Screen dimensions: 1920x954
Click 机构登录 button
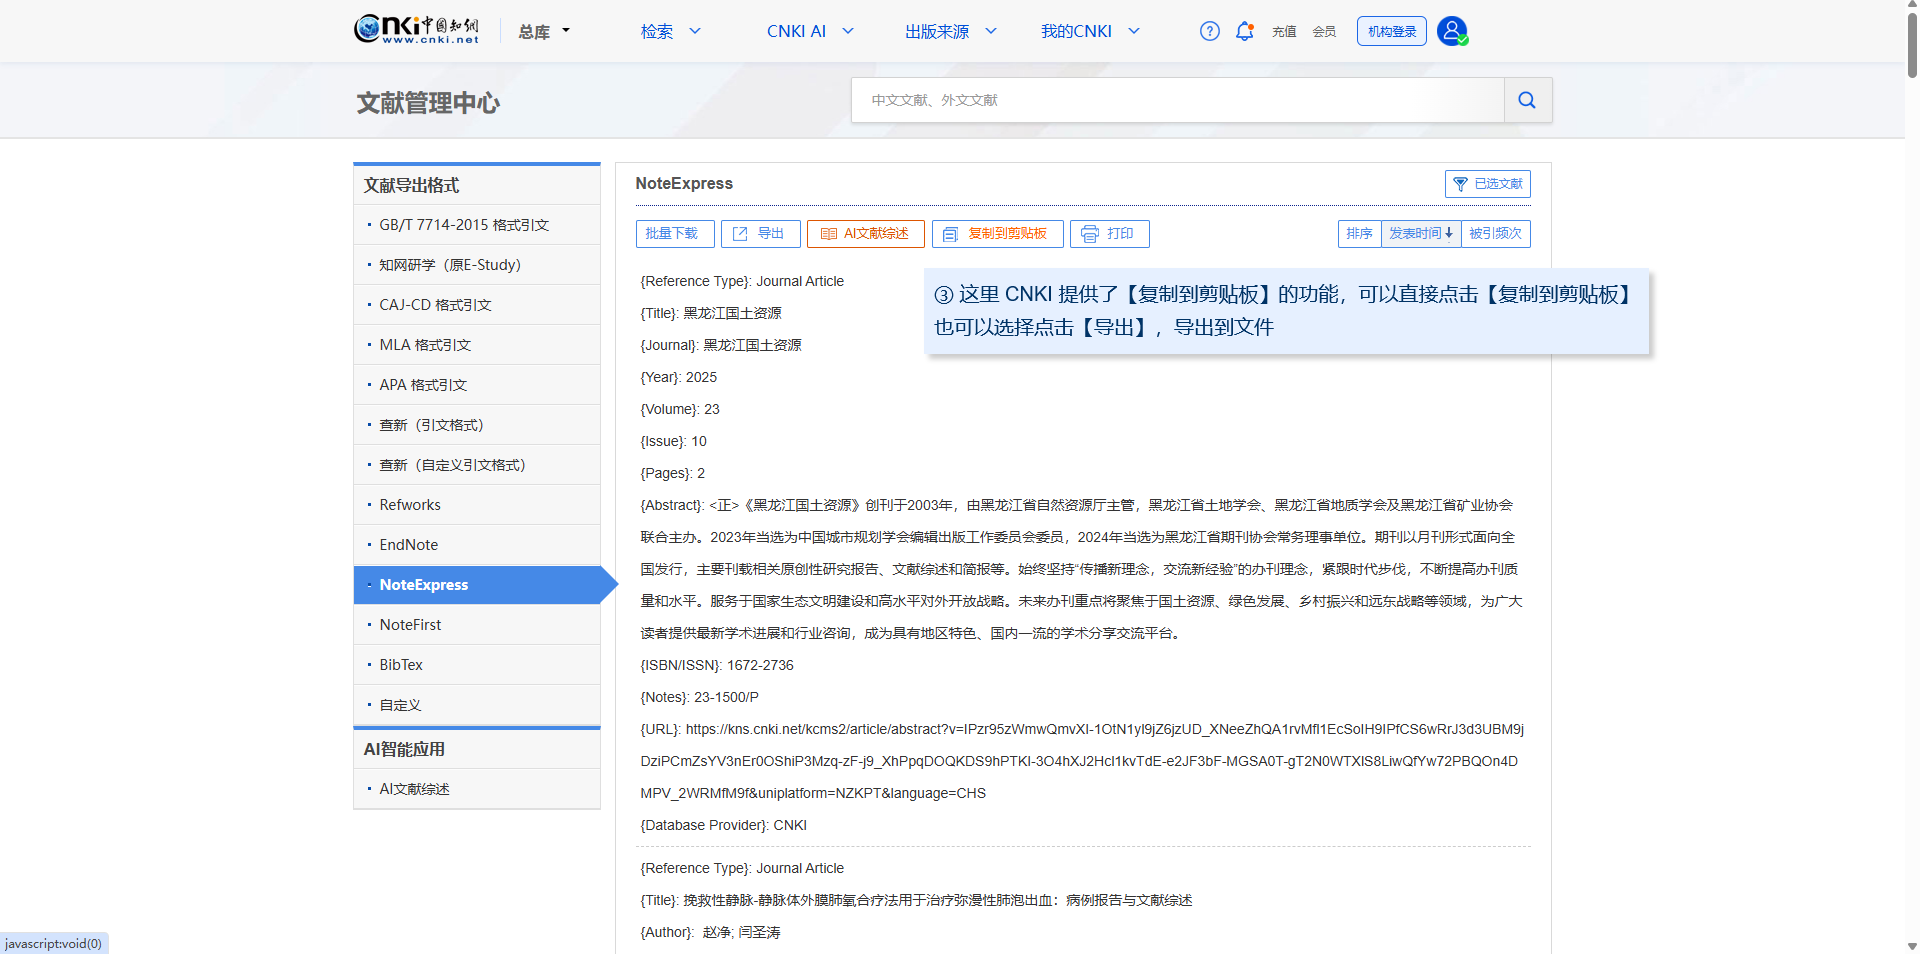click(x=1392, y=31)
